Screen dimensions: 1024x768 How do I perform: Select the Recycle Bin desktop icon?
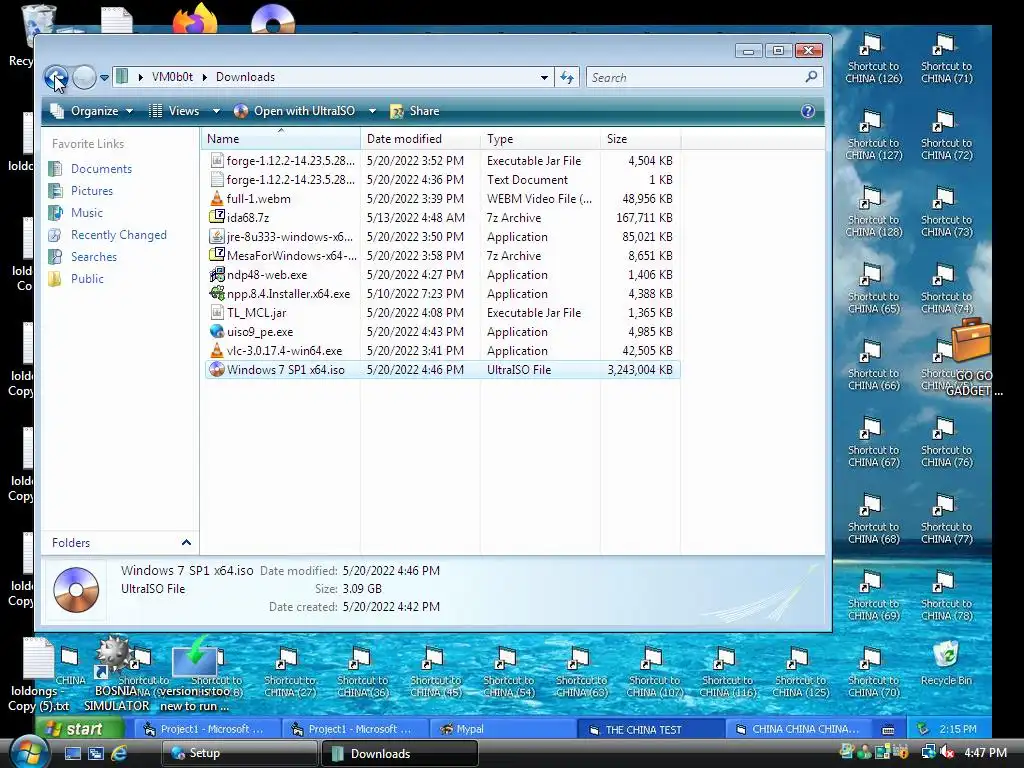(946, 664)
